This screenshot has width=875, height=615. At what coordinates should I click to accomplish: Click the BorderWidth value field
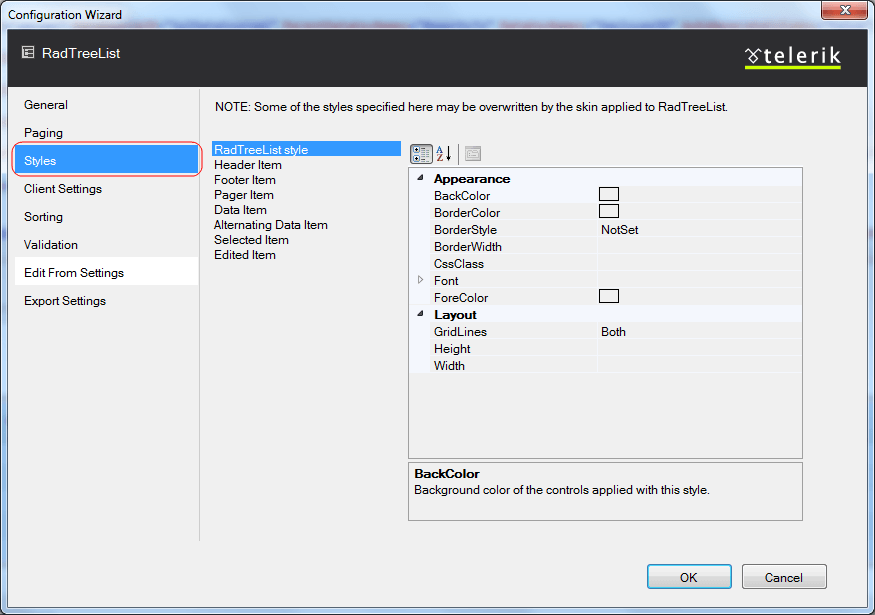[x=699, y=247]
